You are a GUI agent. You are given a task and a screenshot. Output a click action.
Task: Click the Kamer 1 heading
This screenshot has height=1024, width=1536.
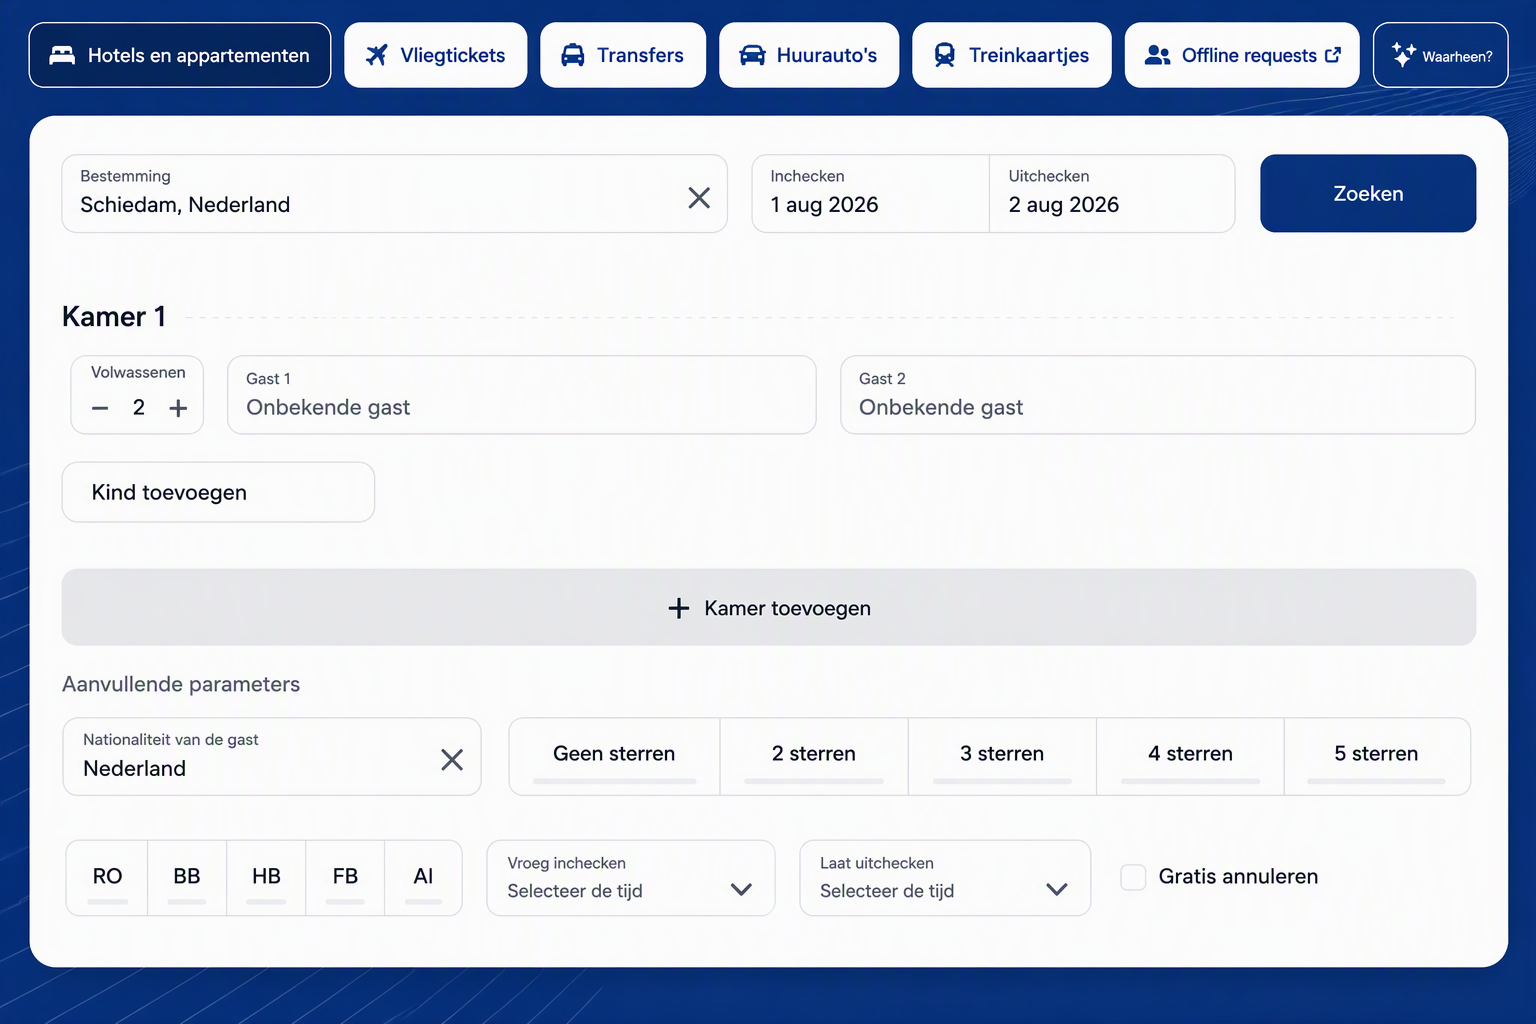tap(114, 317)
